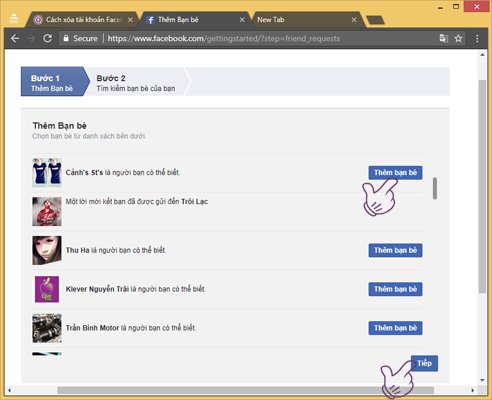Click the Thu Ha name link

click(77, 250)
